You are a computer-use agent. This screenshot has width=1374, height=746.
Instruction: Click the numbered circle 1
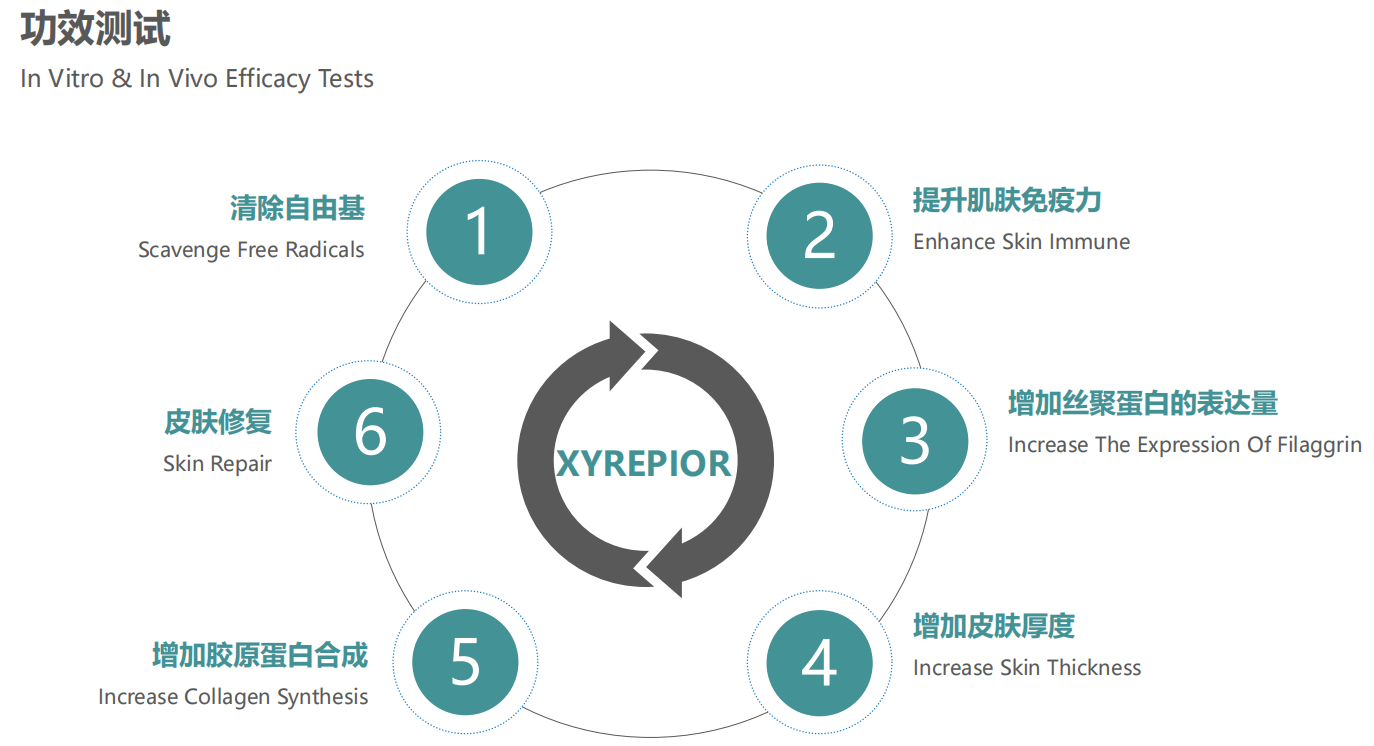479,231
